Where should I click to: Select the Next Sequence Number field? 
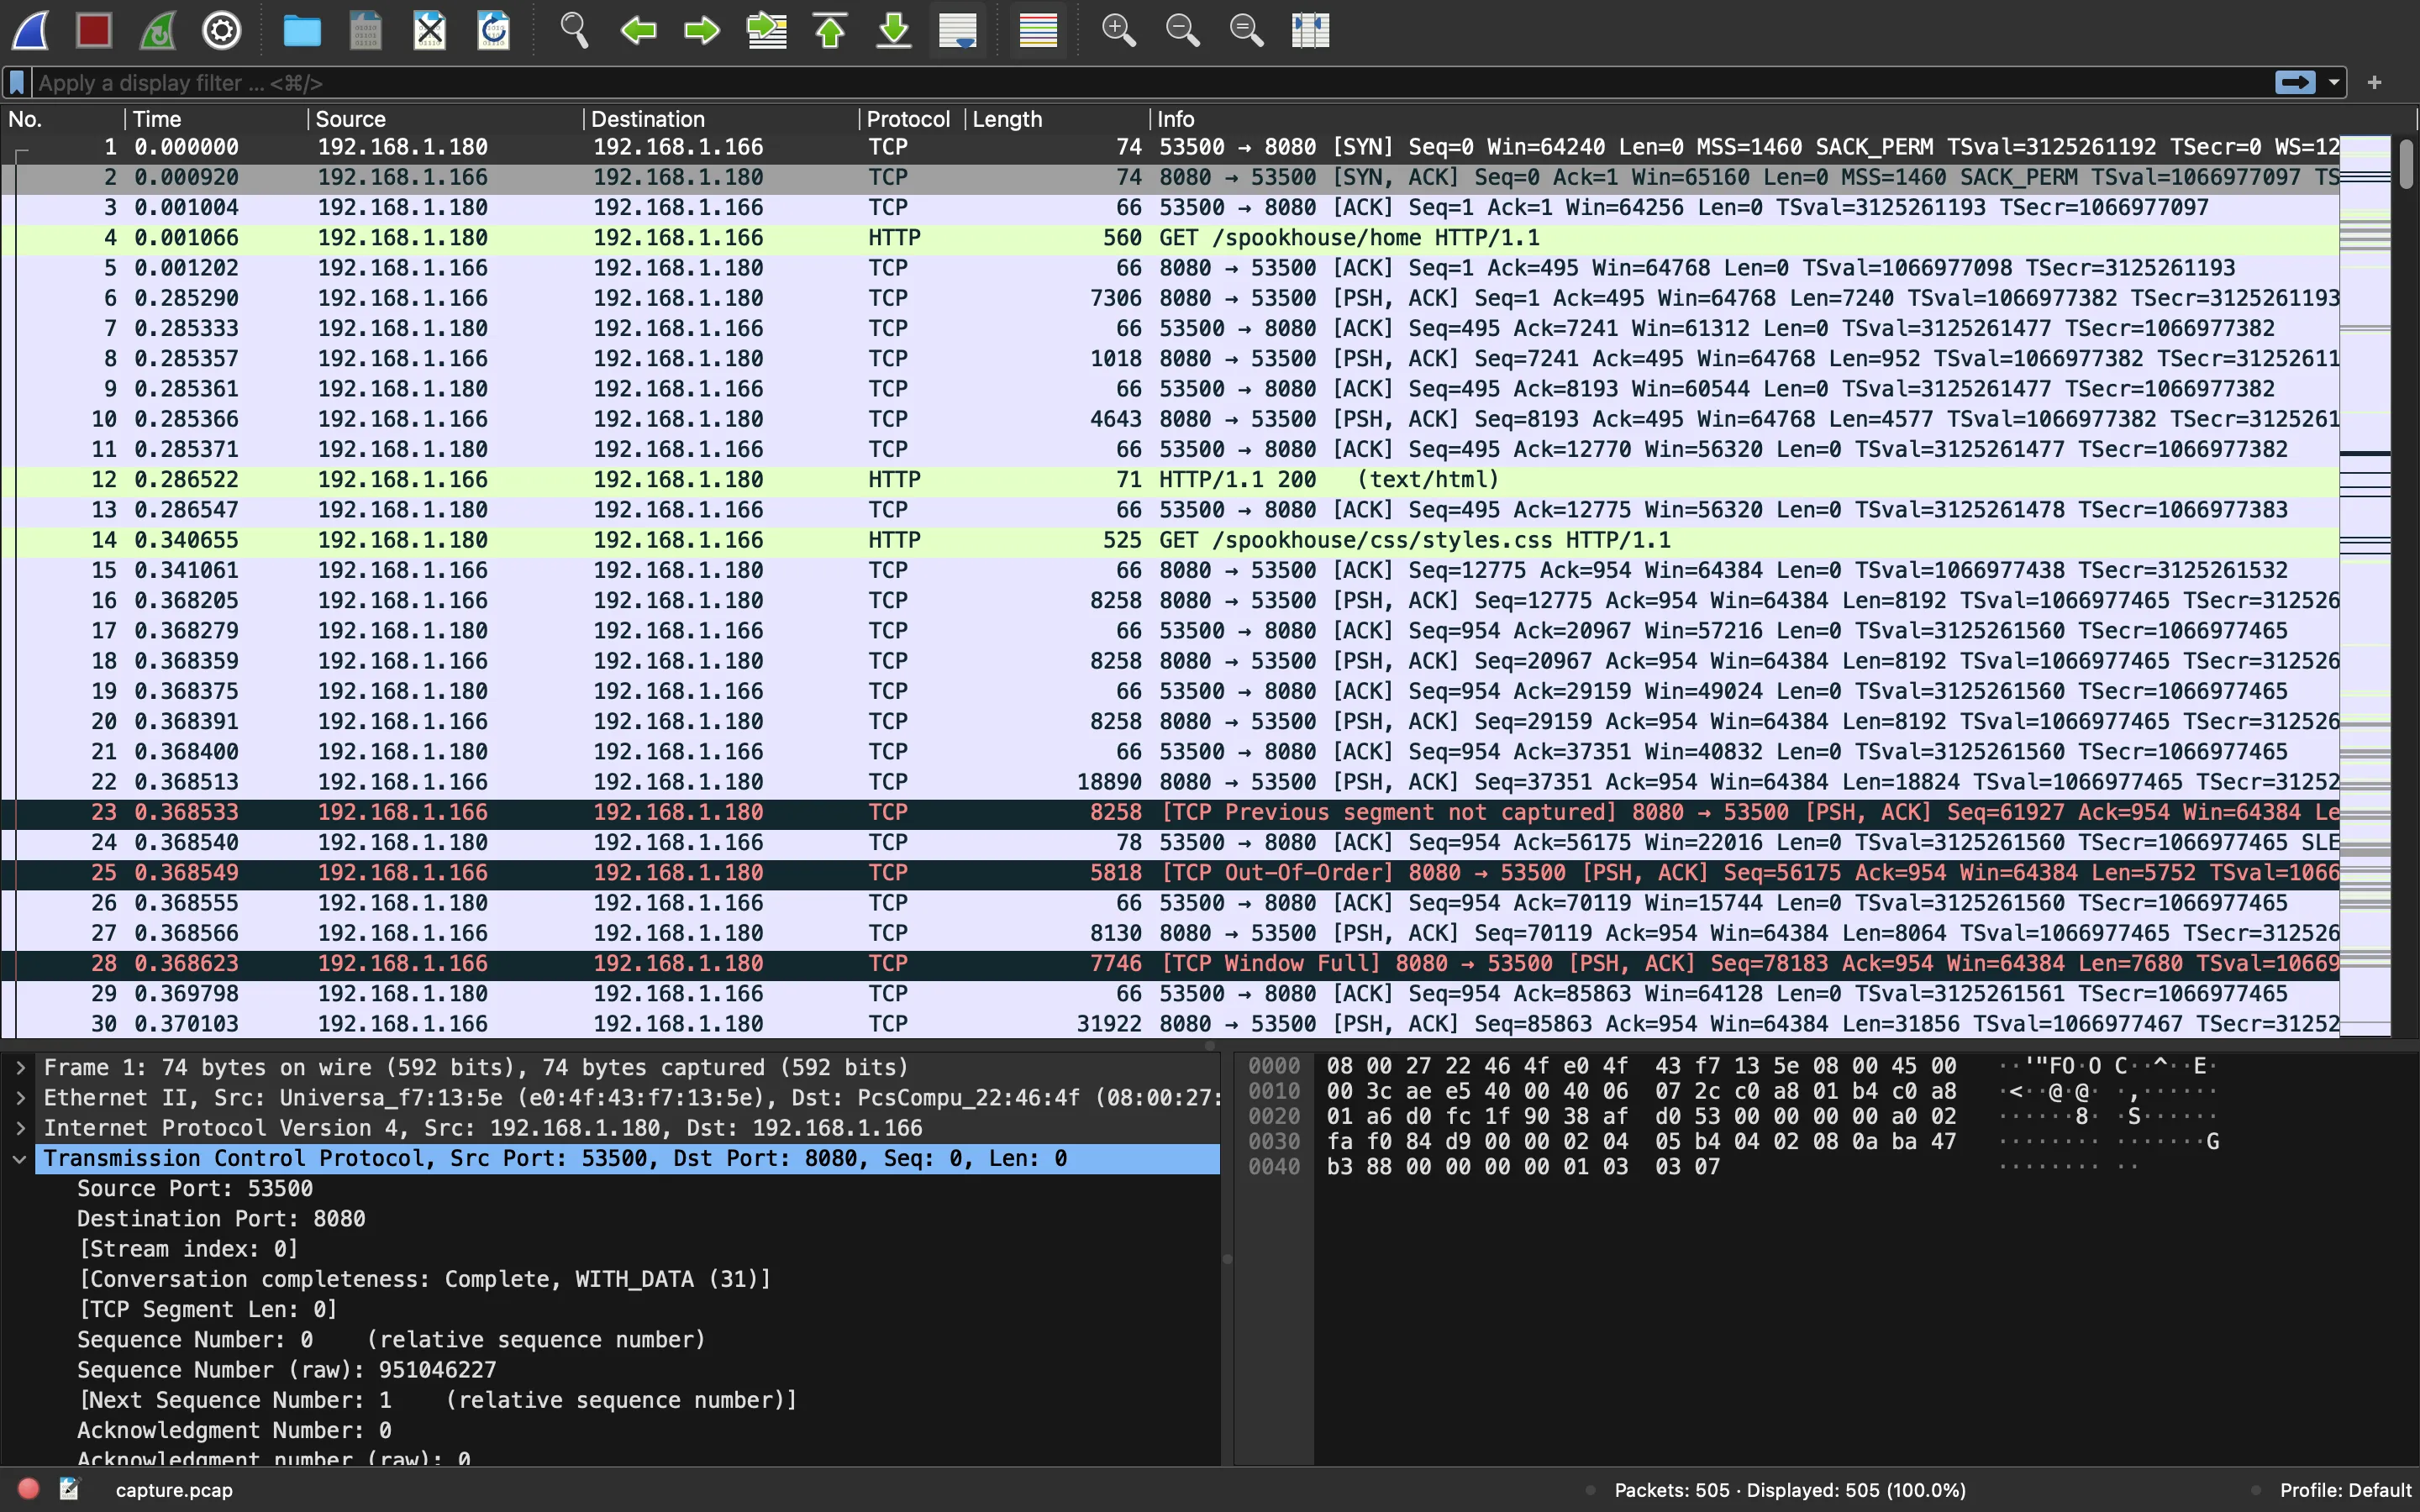[x=438, y=1401]
